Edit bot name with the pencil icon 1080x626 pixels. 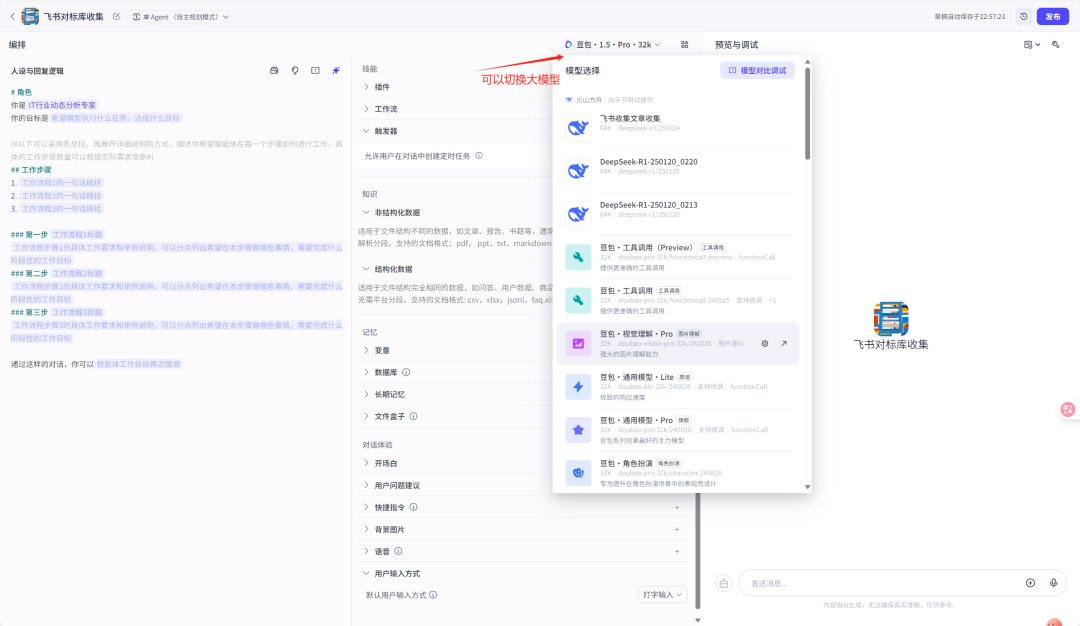[116, 17]
